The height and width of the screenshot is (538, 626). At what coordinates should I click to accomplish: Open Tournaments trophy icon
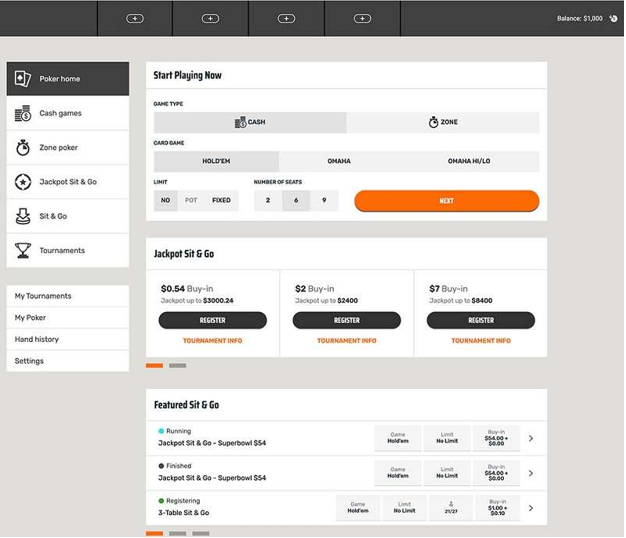pyautogui.click(x=23, y=251)
